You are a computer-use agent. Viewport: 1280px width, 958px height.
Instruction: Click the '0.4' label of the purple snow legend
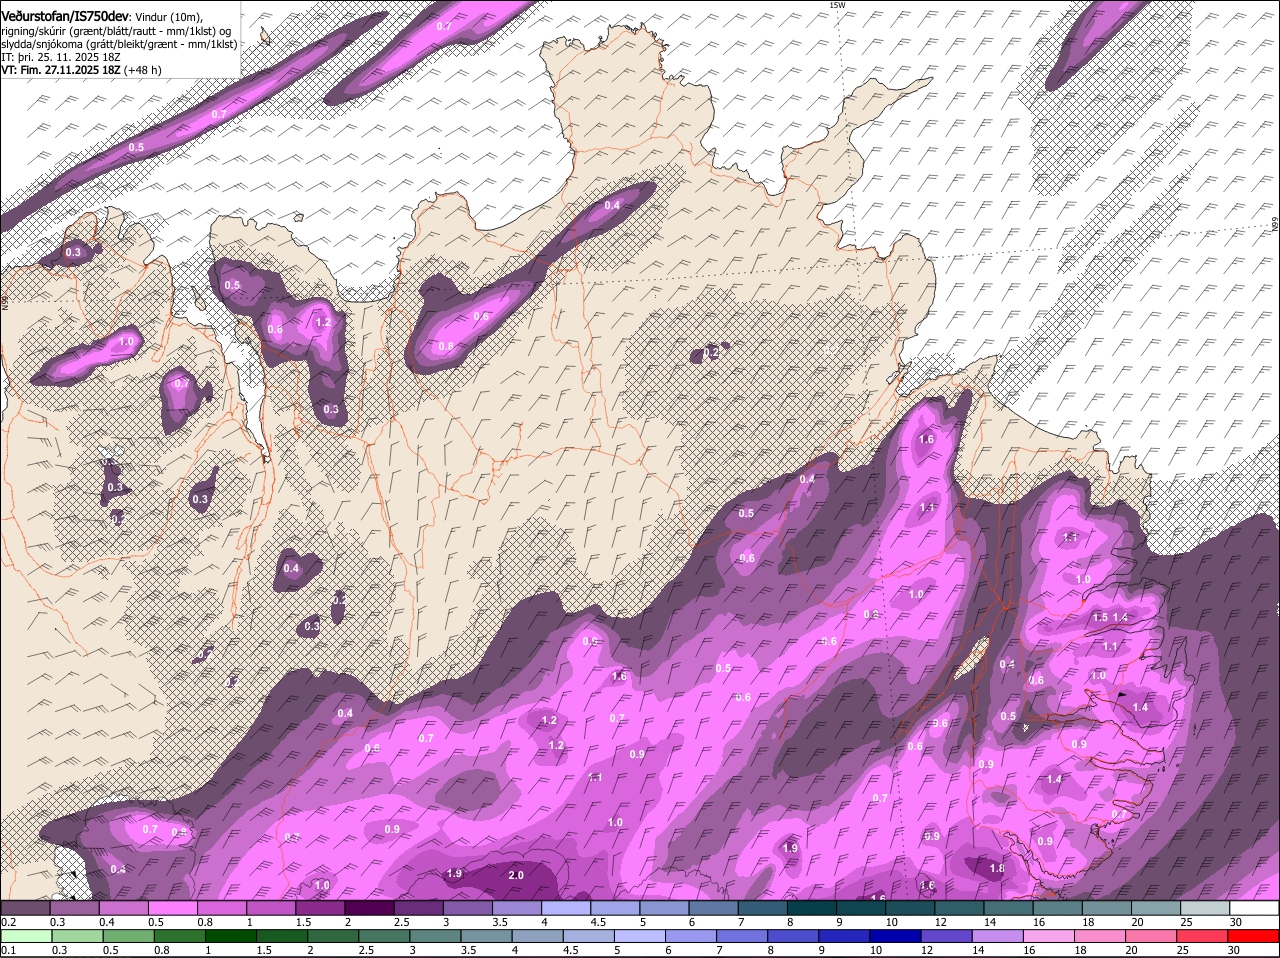click(107, 921)
